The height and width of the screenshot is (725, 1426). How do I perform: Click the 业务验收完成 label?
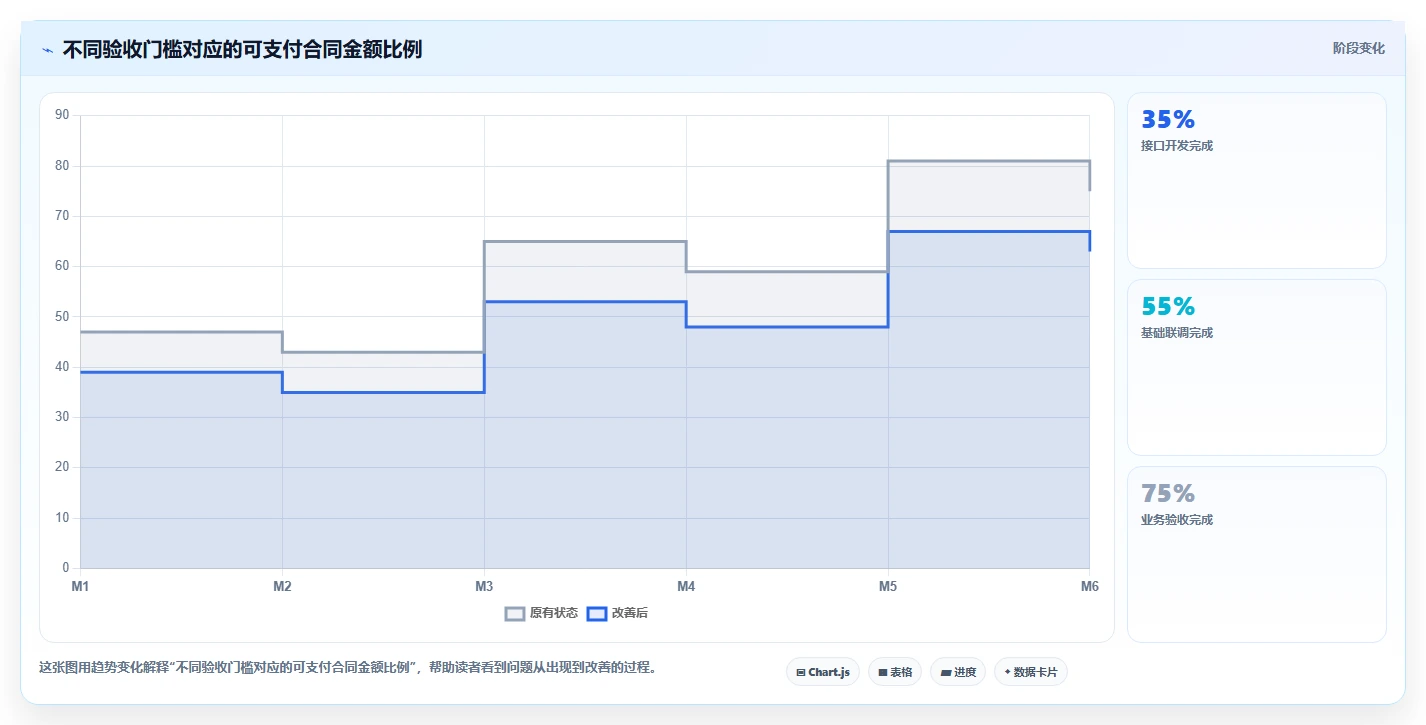coord(1176,520)
